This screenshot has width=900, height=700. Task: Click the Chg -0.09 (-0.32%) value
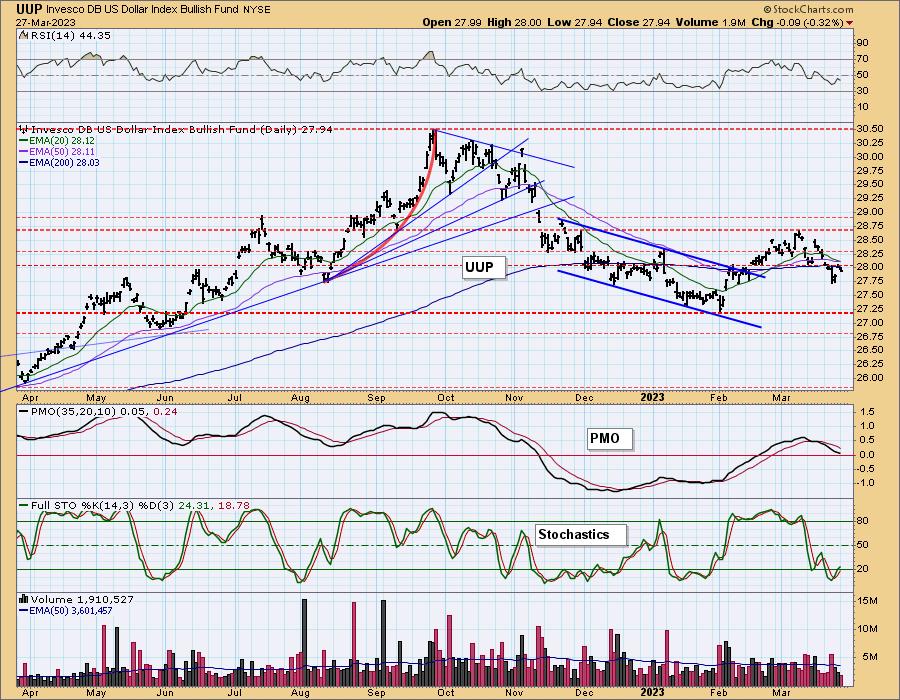coord(797,22)
